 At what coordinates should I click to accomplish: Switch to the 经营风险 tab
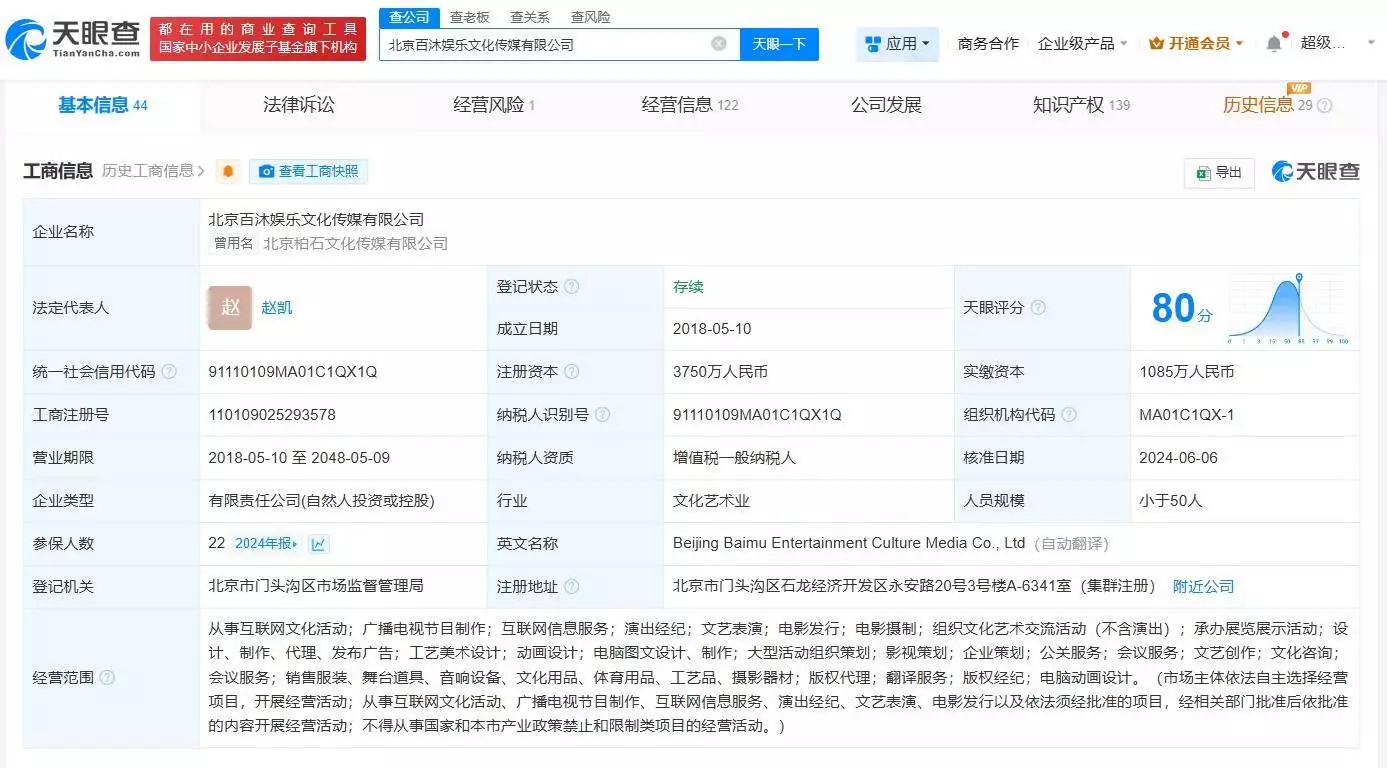click(494, 105)
